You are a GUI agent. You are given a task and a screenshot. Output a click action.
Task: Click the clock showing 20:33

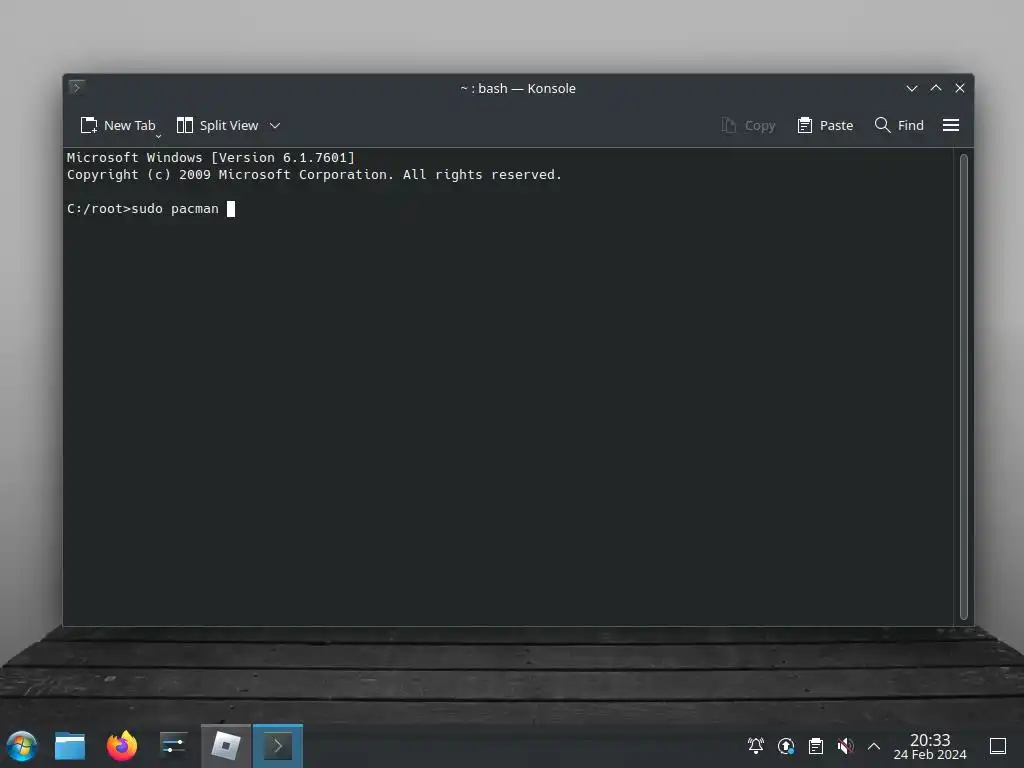930,740
